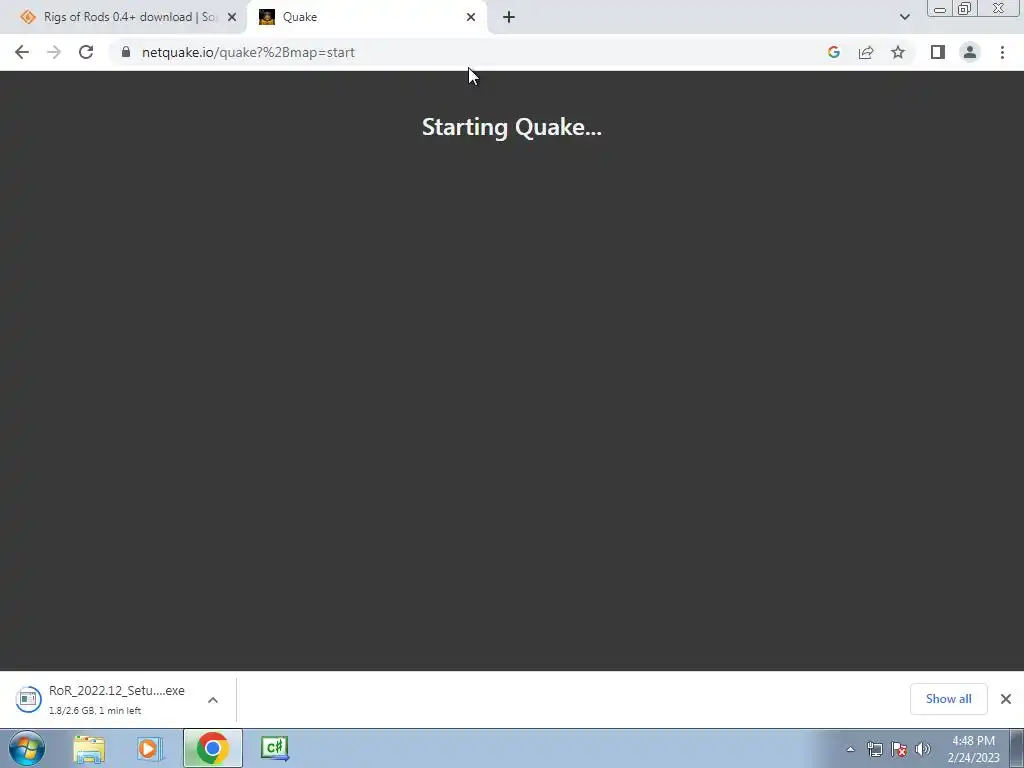The width and height of the screenshot is (1024, 768).
Task: Expand the download options chevron for RoR setup
Action: (x=213, y=699)
